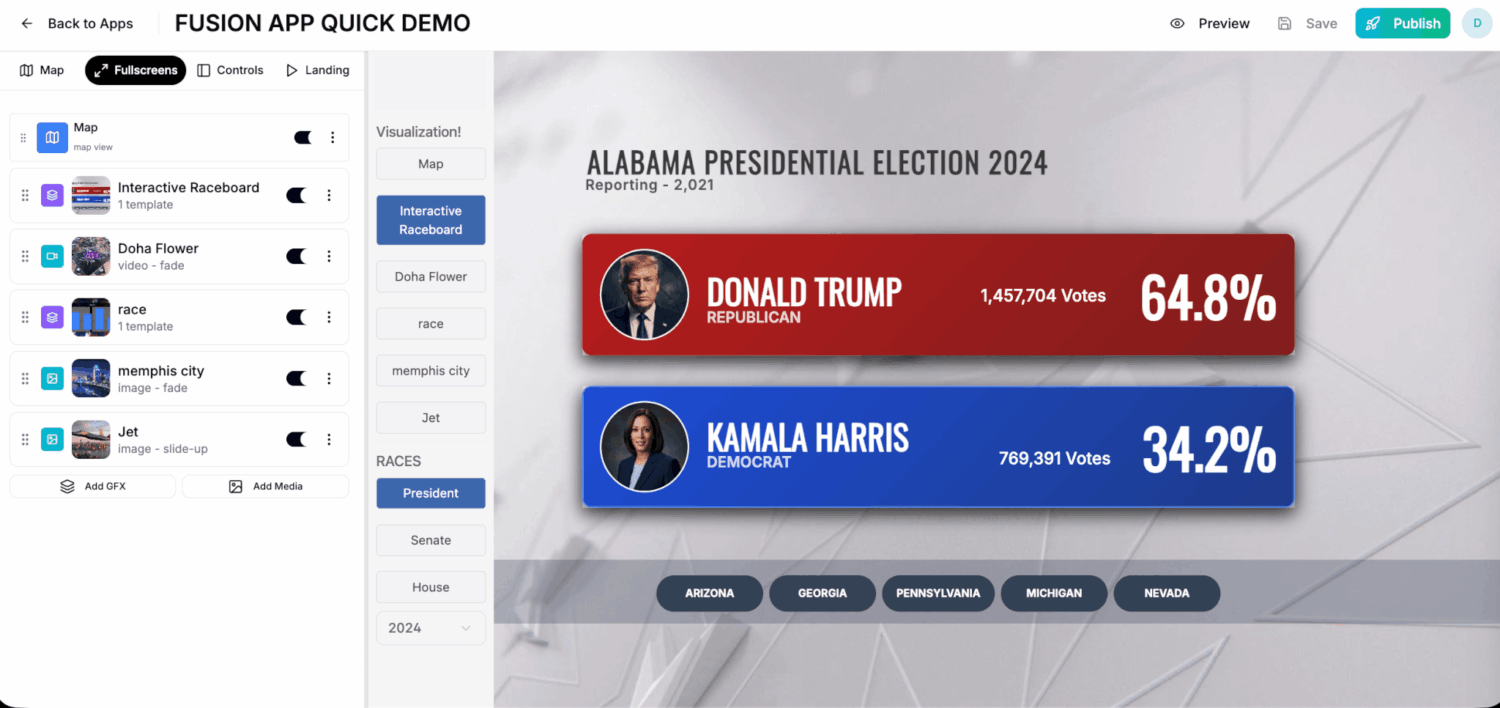This screenshot has height=708, width=1500.
Task: Click the drag handle for Doha Flower
Action: 25,257
